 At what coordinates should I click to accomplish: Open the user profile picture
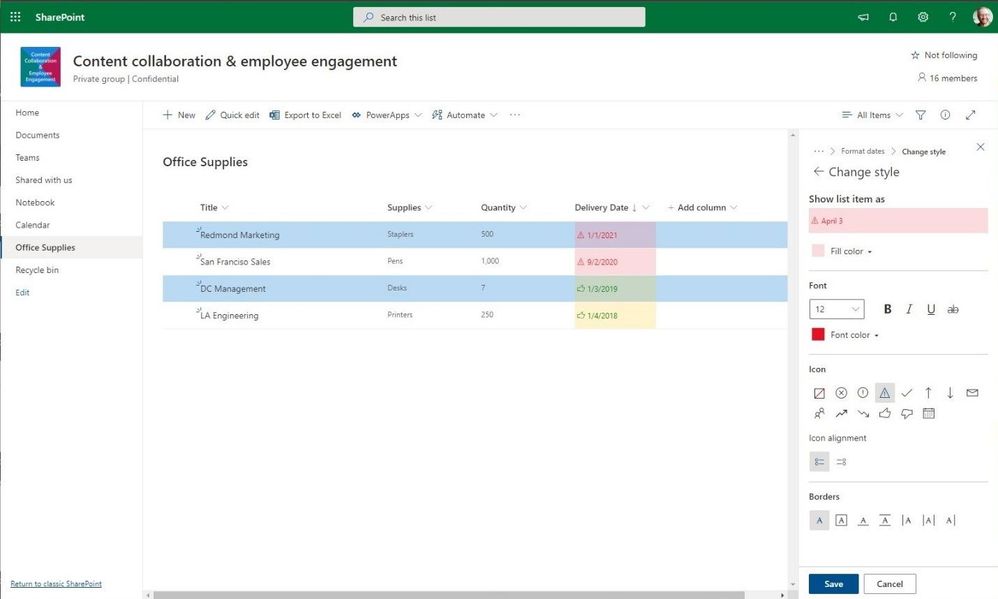982,17
